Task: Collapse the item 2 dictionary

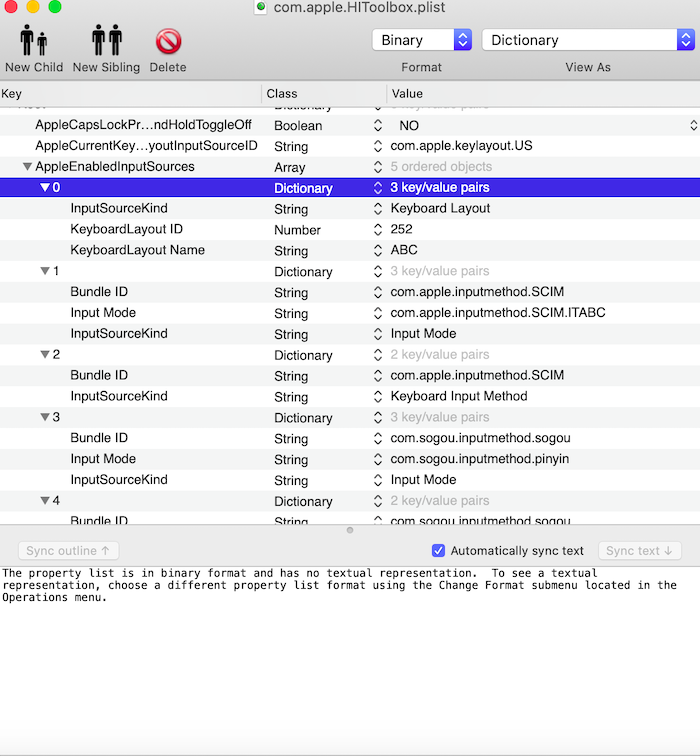Action: 45,354
